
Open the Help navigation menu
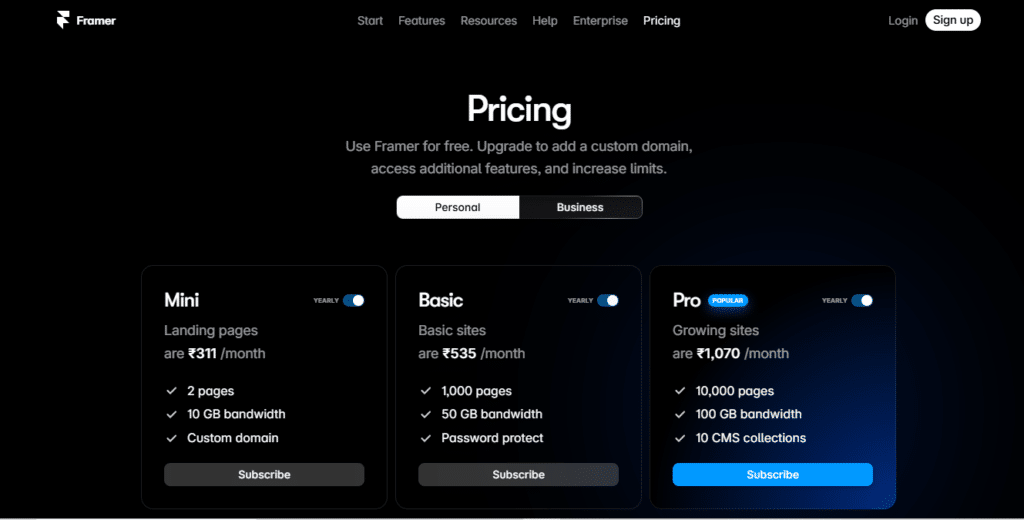pos(545,21)
